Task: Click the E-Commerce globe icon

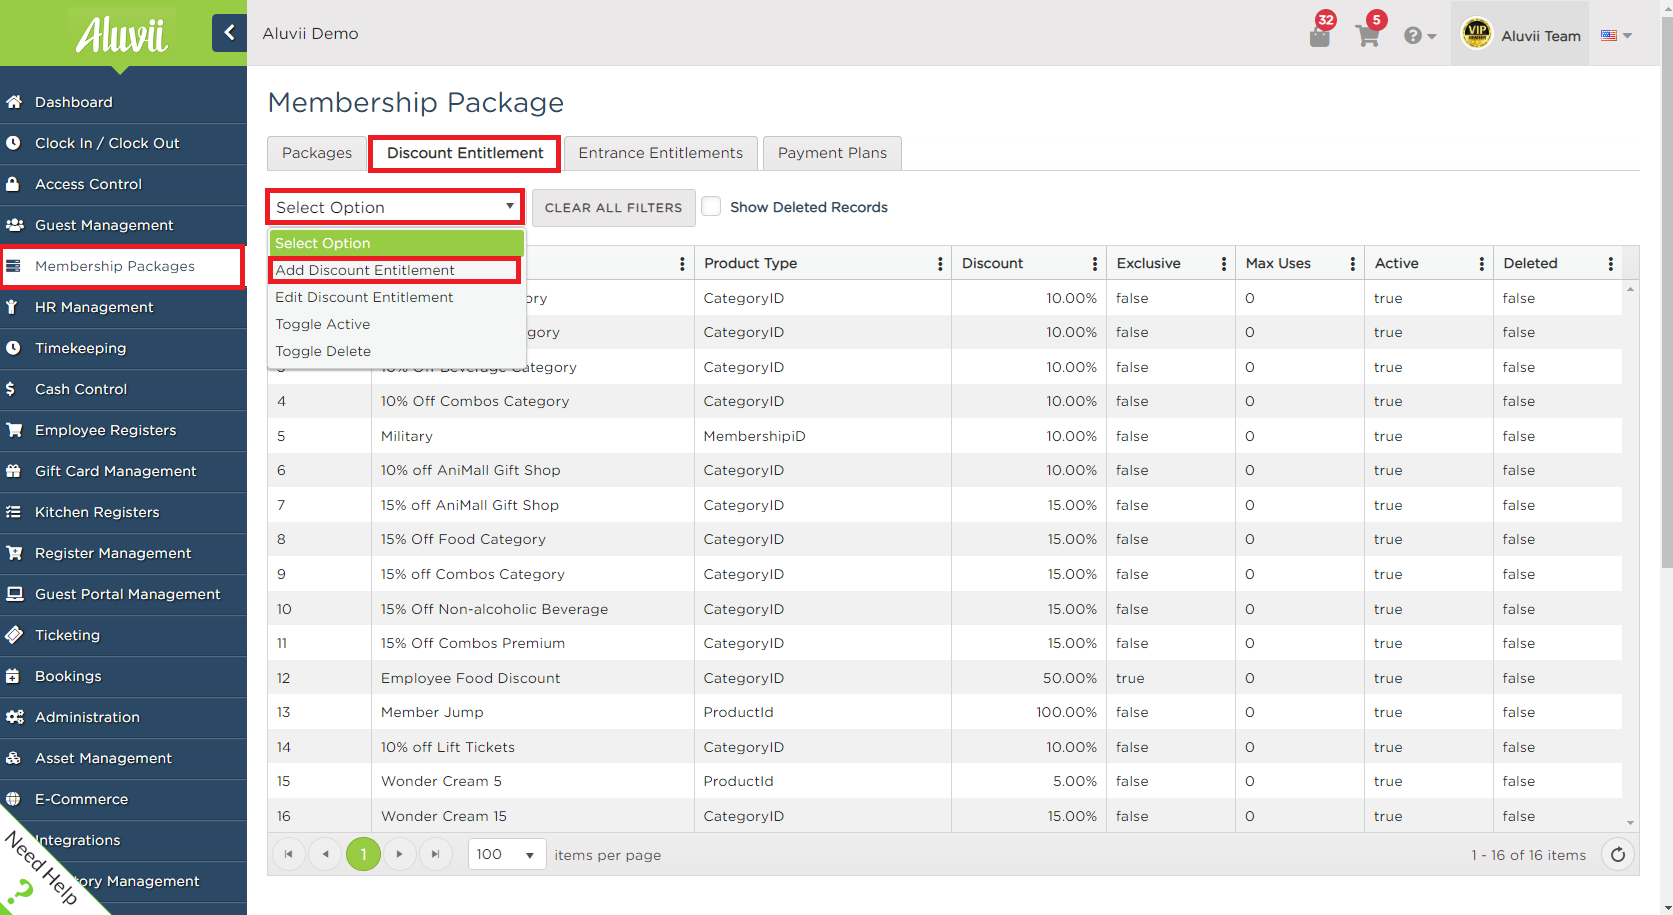Action: point(14,799)
